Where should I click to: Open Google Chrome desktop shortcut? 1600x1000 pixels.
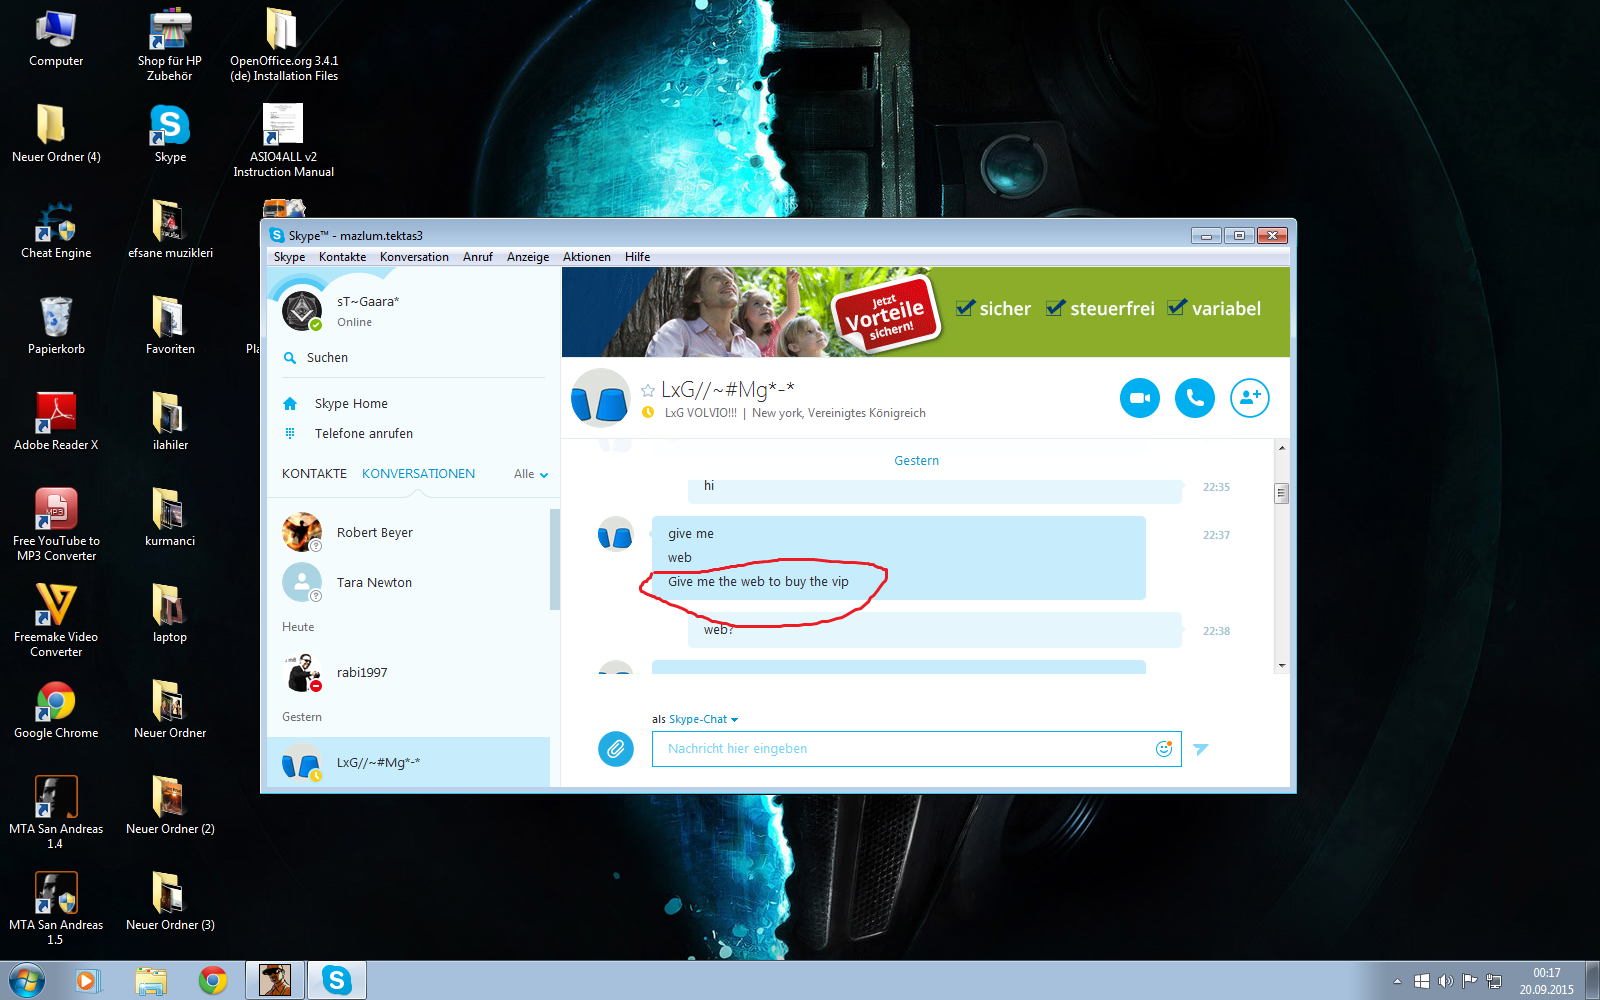(x=56, y=710)
